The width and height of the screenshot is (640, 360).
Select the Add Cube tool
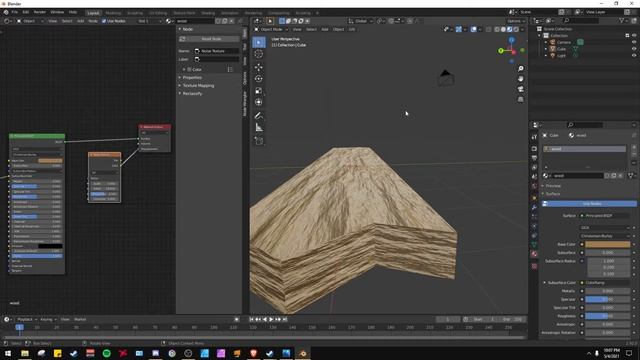click(259, 141)
